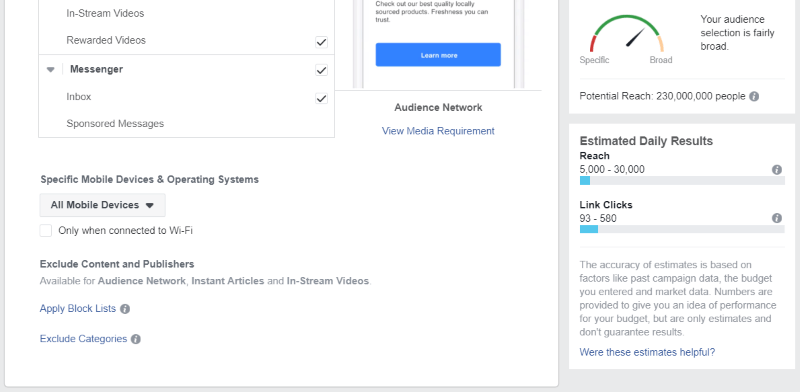800x392 pixels.
Task: Click the Reach estimate bar
Action: (682, 181)
